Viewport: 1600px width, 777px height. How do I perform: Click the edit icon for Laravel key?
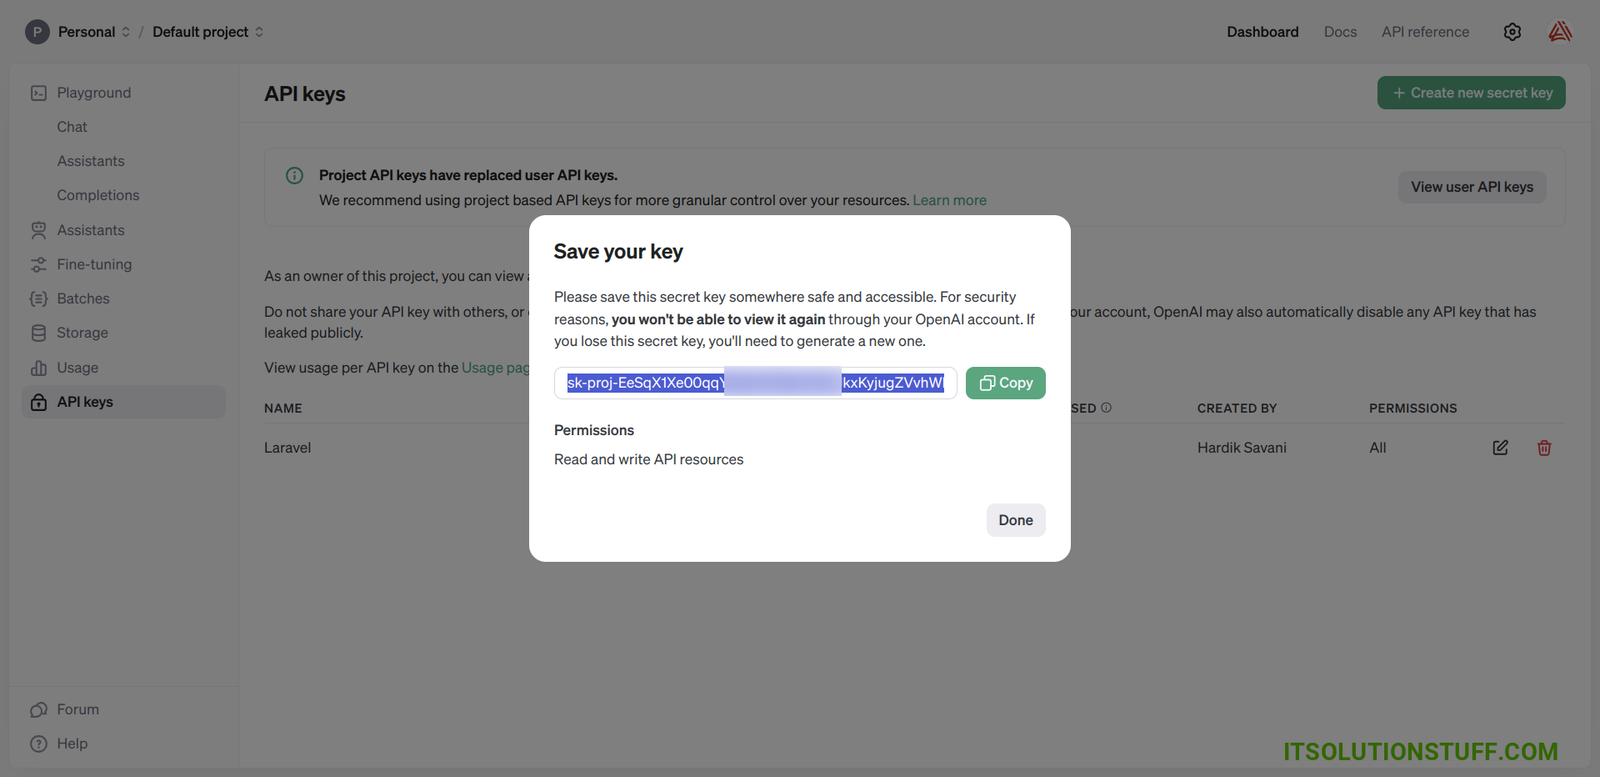tap(1500, 448)
